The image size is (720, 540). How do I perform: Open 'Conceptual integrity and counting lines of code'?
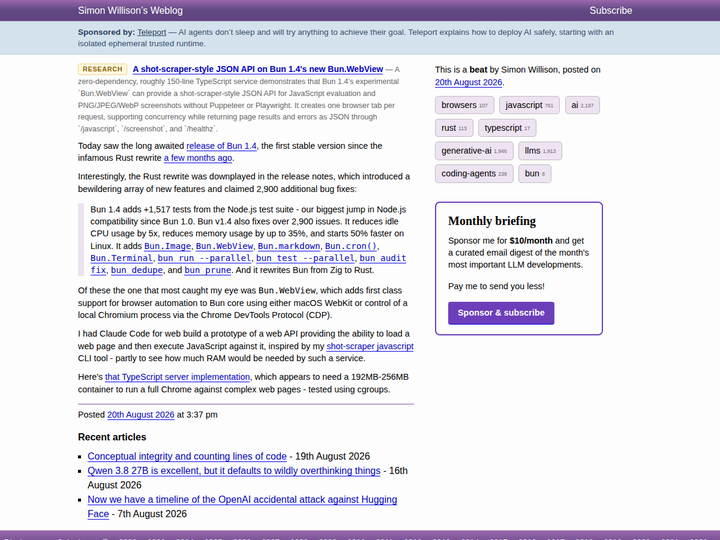click(187, 456)
